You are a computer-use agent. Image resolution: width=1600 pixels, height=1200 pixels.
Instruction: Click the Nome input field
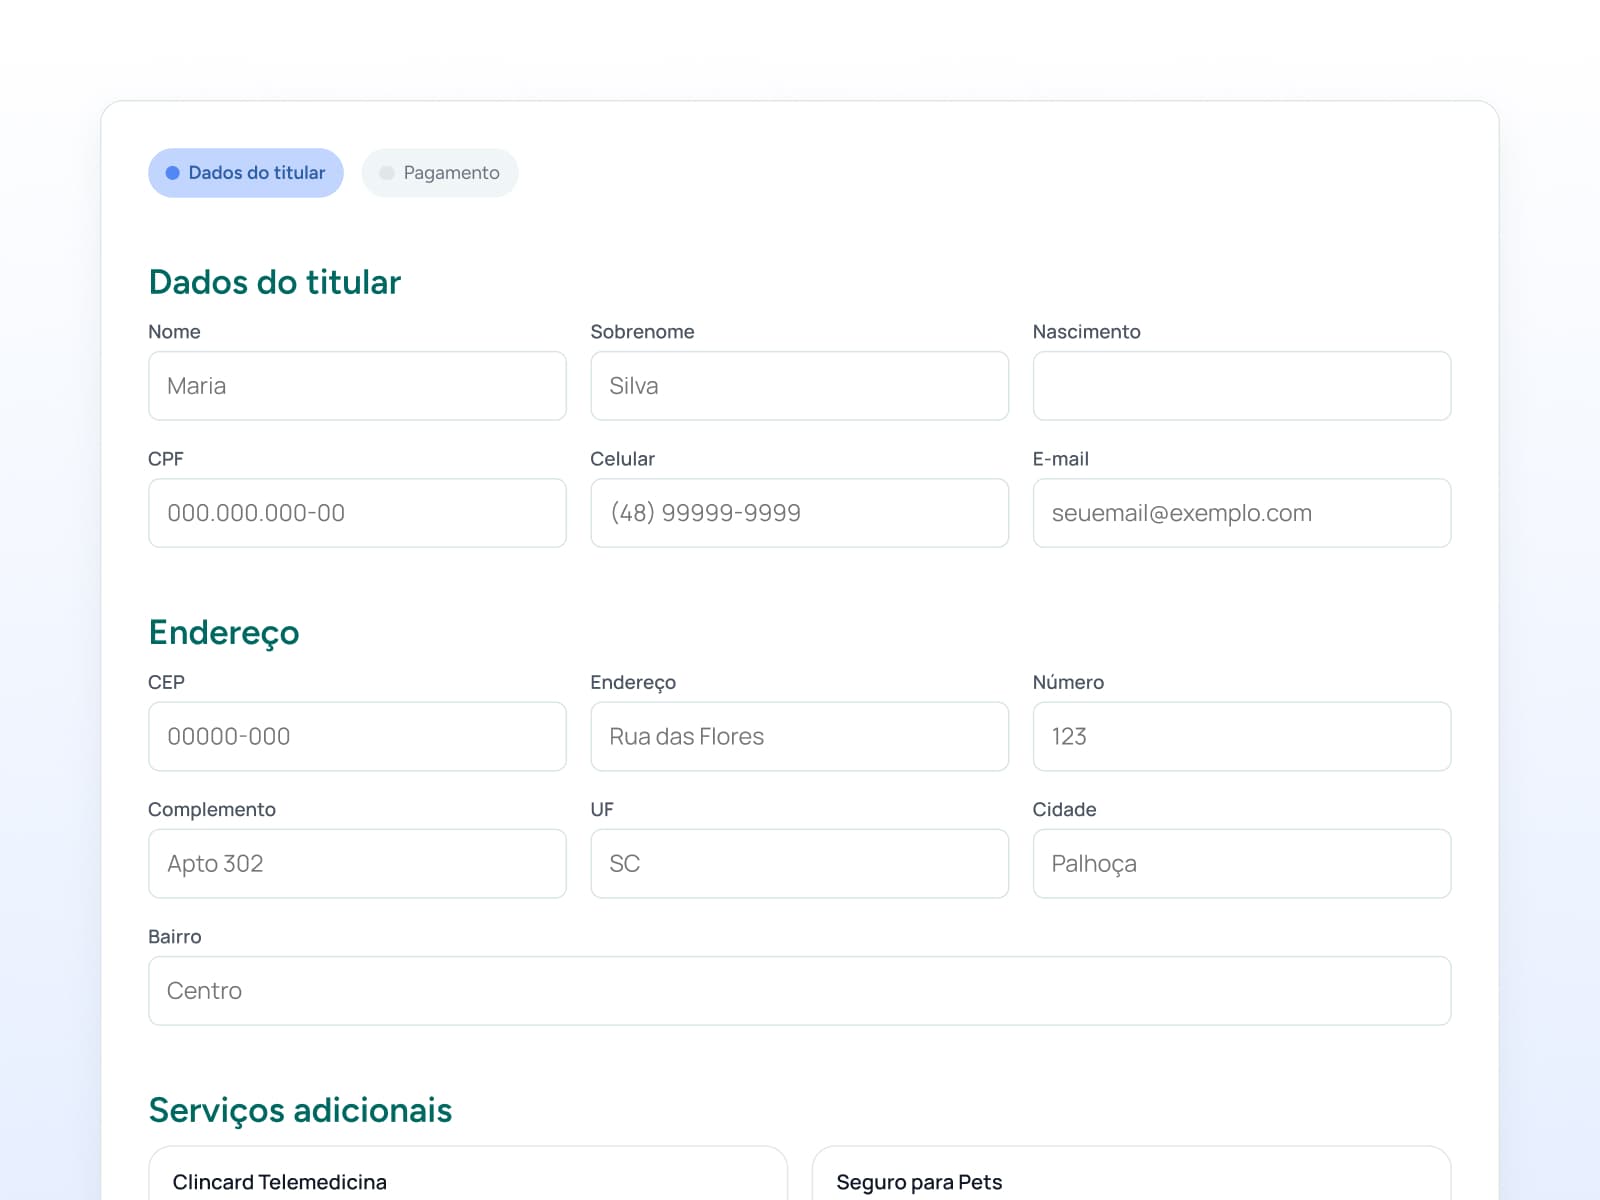tap(357, 386)
